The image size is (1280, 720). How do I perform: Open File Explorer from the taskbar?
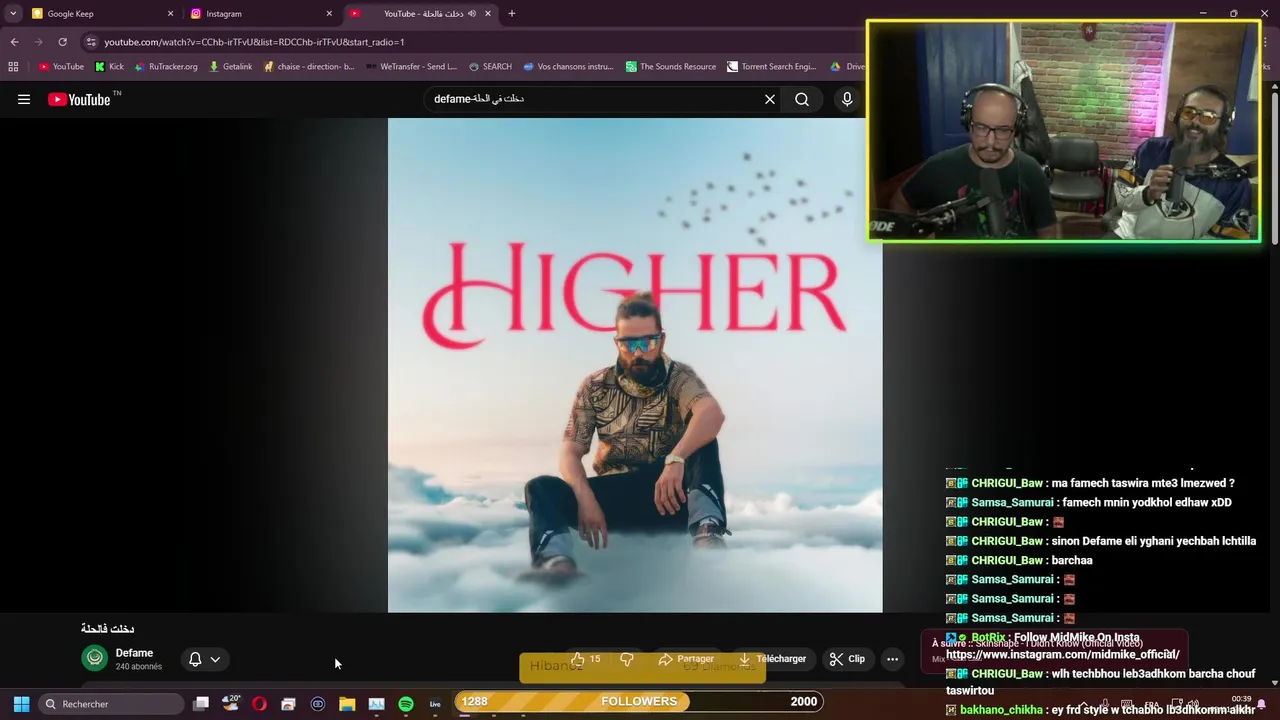(347, 704)
